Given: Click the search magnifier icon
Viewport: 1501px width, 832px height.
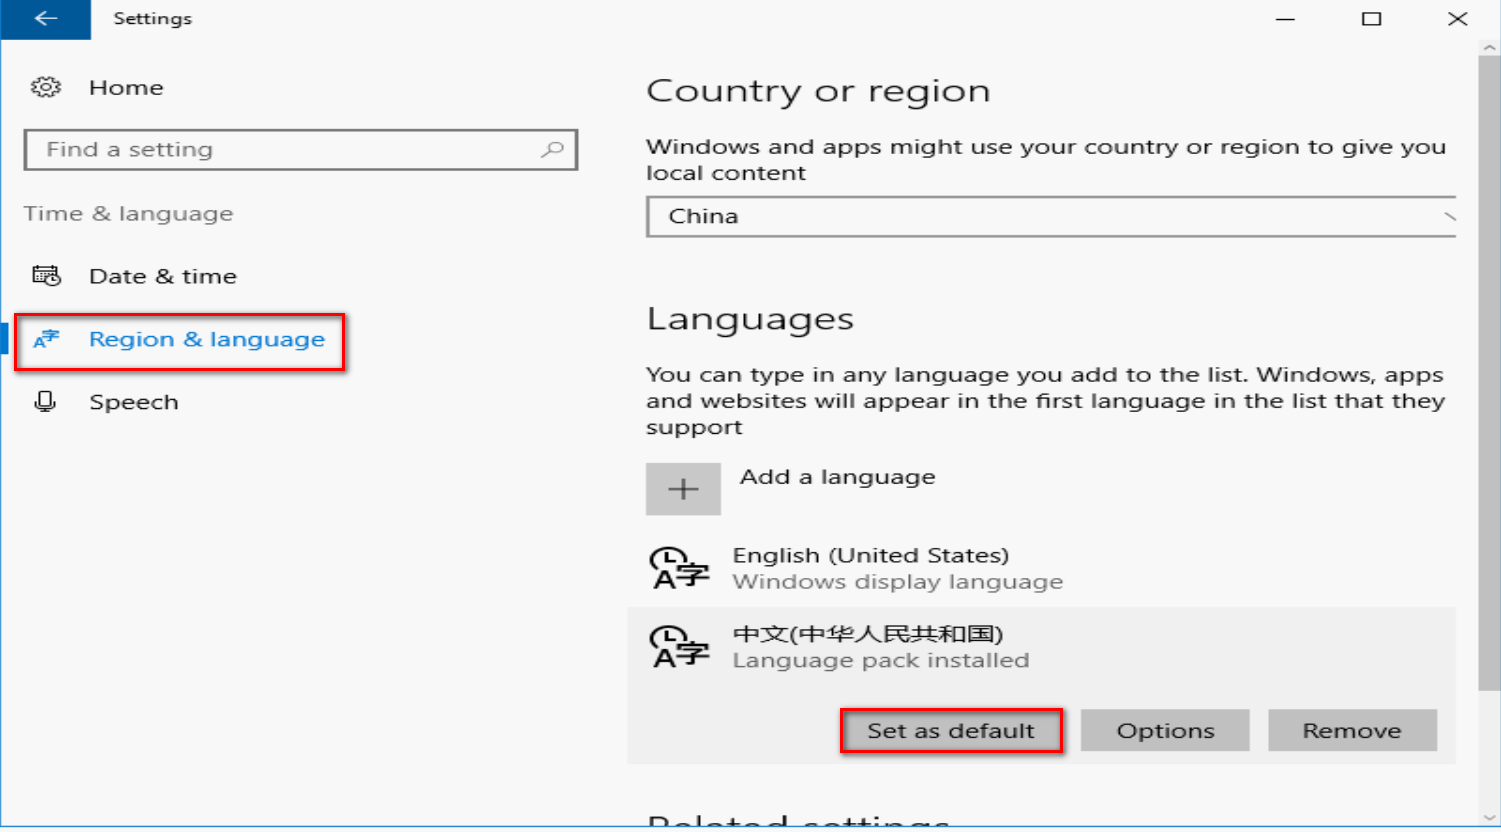Looking at the screenshot, I should [552, 150].
